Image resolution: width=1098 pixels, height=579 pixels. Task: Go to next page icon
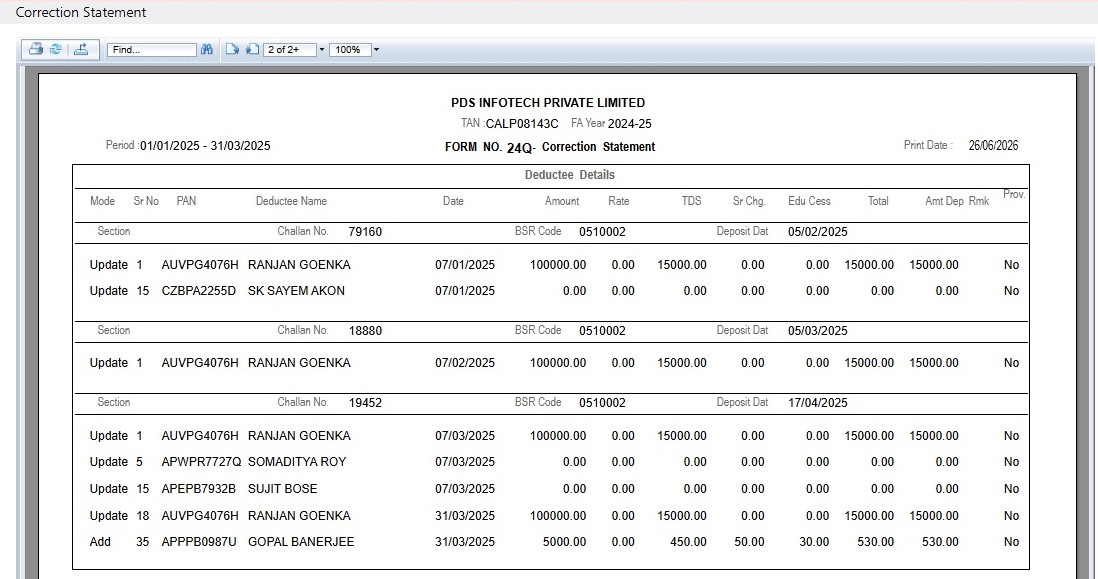tap(232, 49)
